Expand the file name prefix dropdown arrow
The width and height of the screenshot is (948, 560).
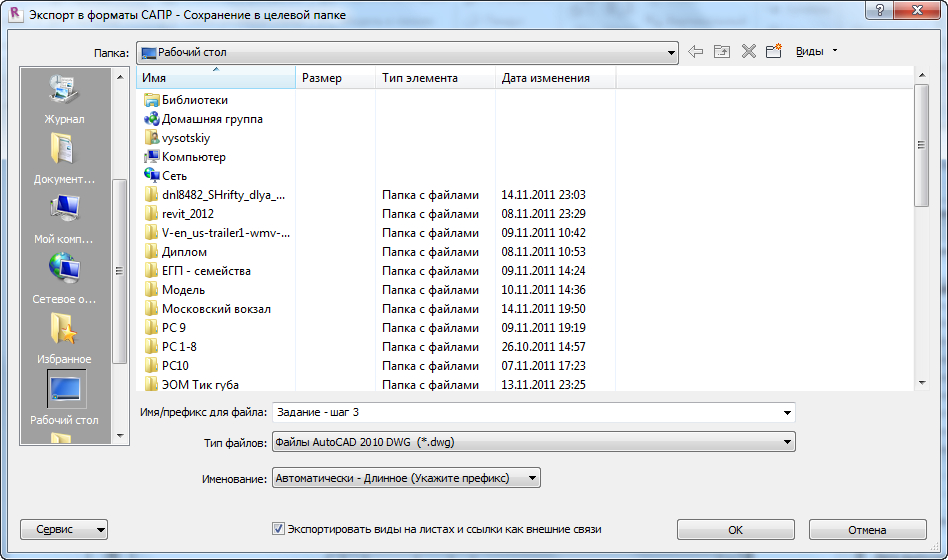click(787, 413)
